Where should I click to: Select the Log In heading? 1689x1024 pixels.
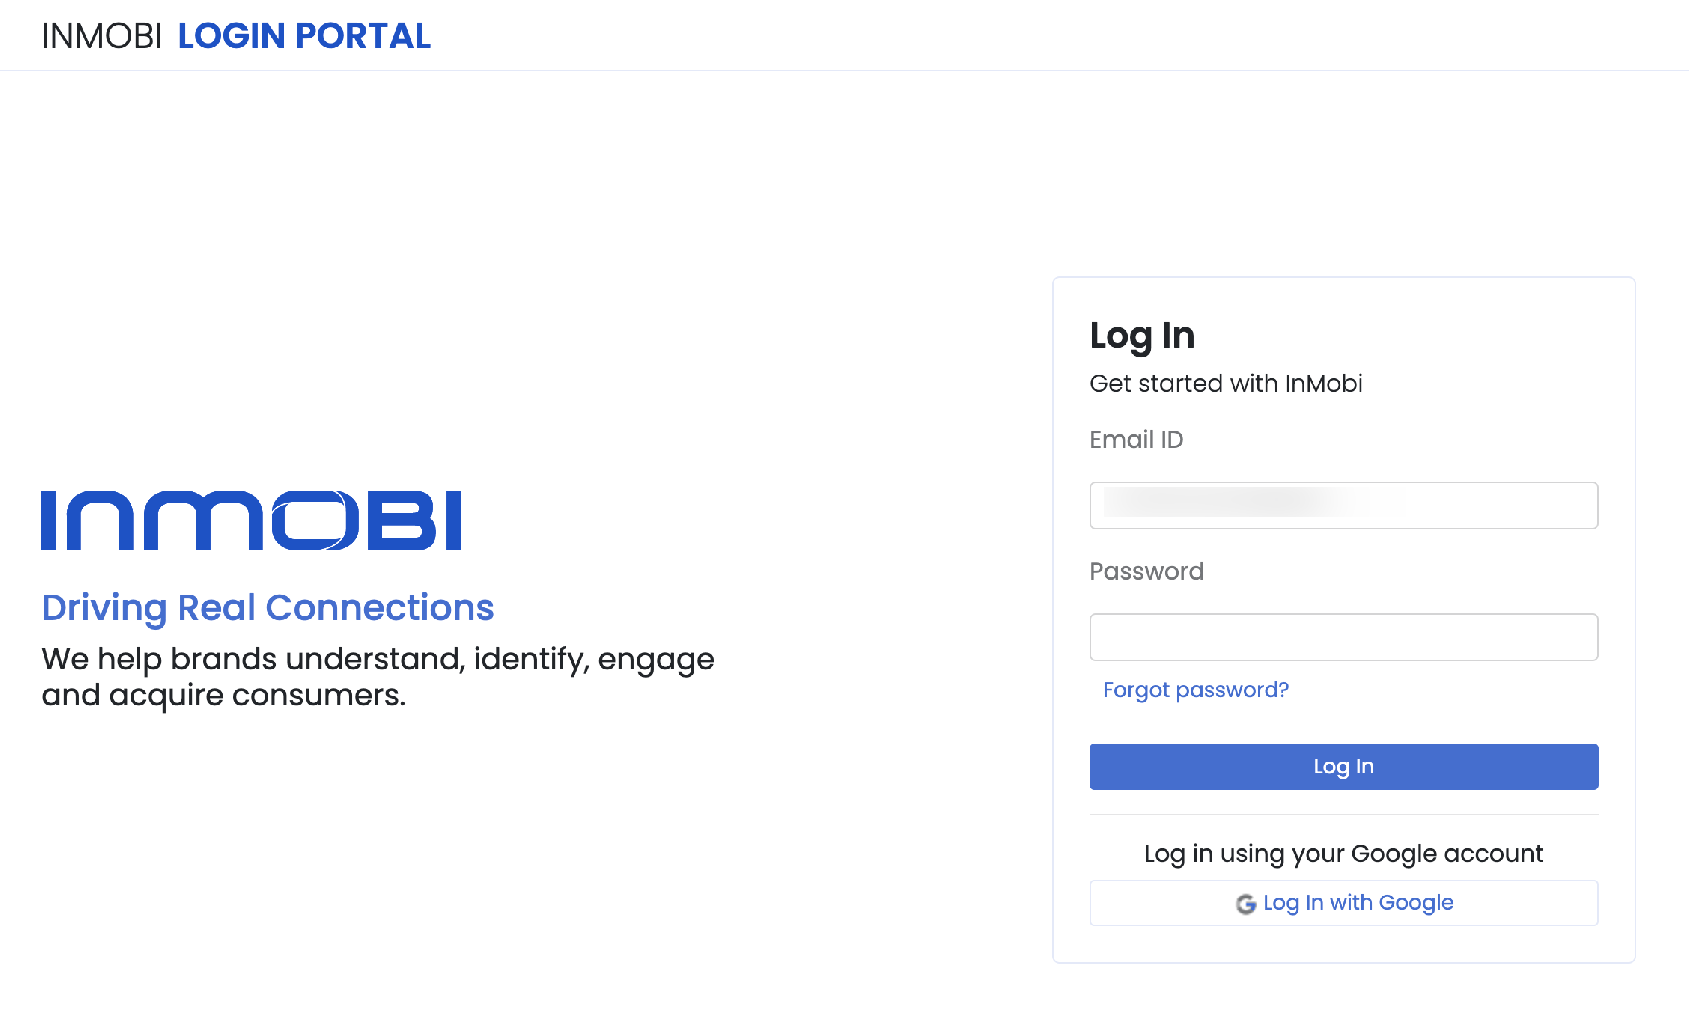[1142, 336]
